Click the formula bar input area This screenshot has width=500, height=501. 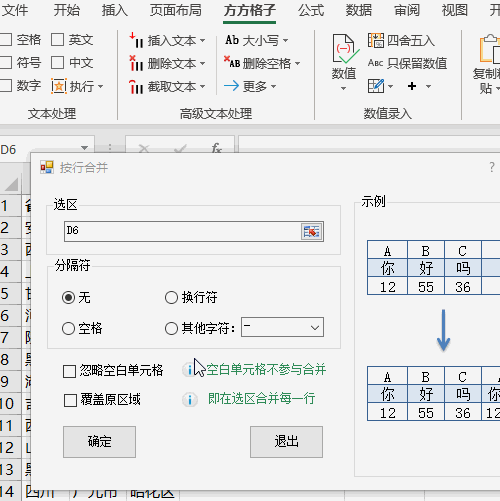coord(369,144)
